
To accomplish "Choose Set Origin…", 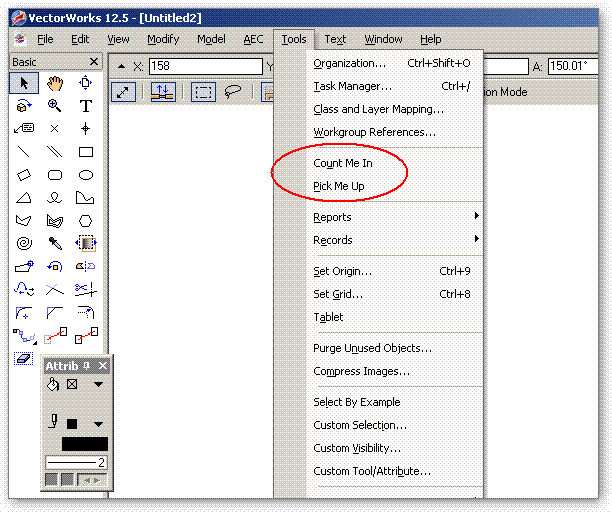I will [x=395, y=271].
